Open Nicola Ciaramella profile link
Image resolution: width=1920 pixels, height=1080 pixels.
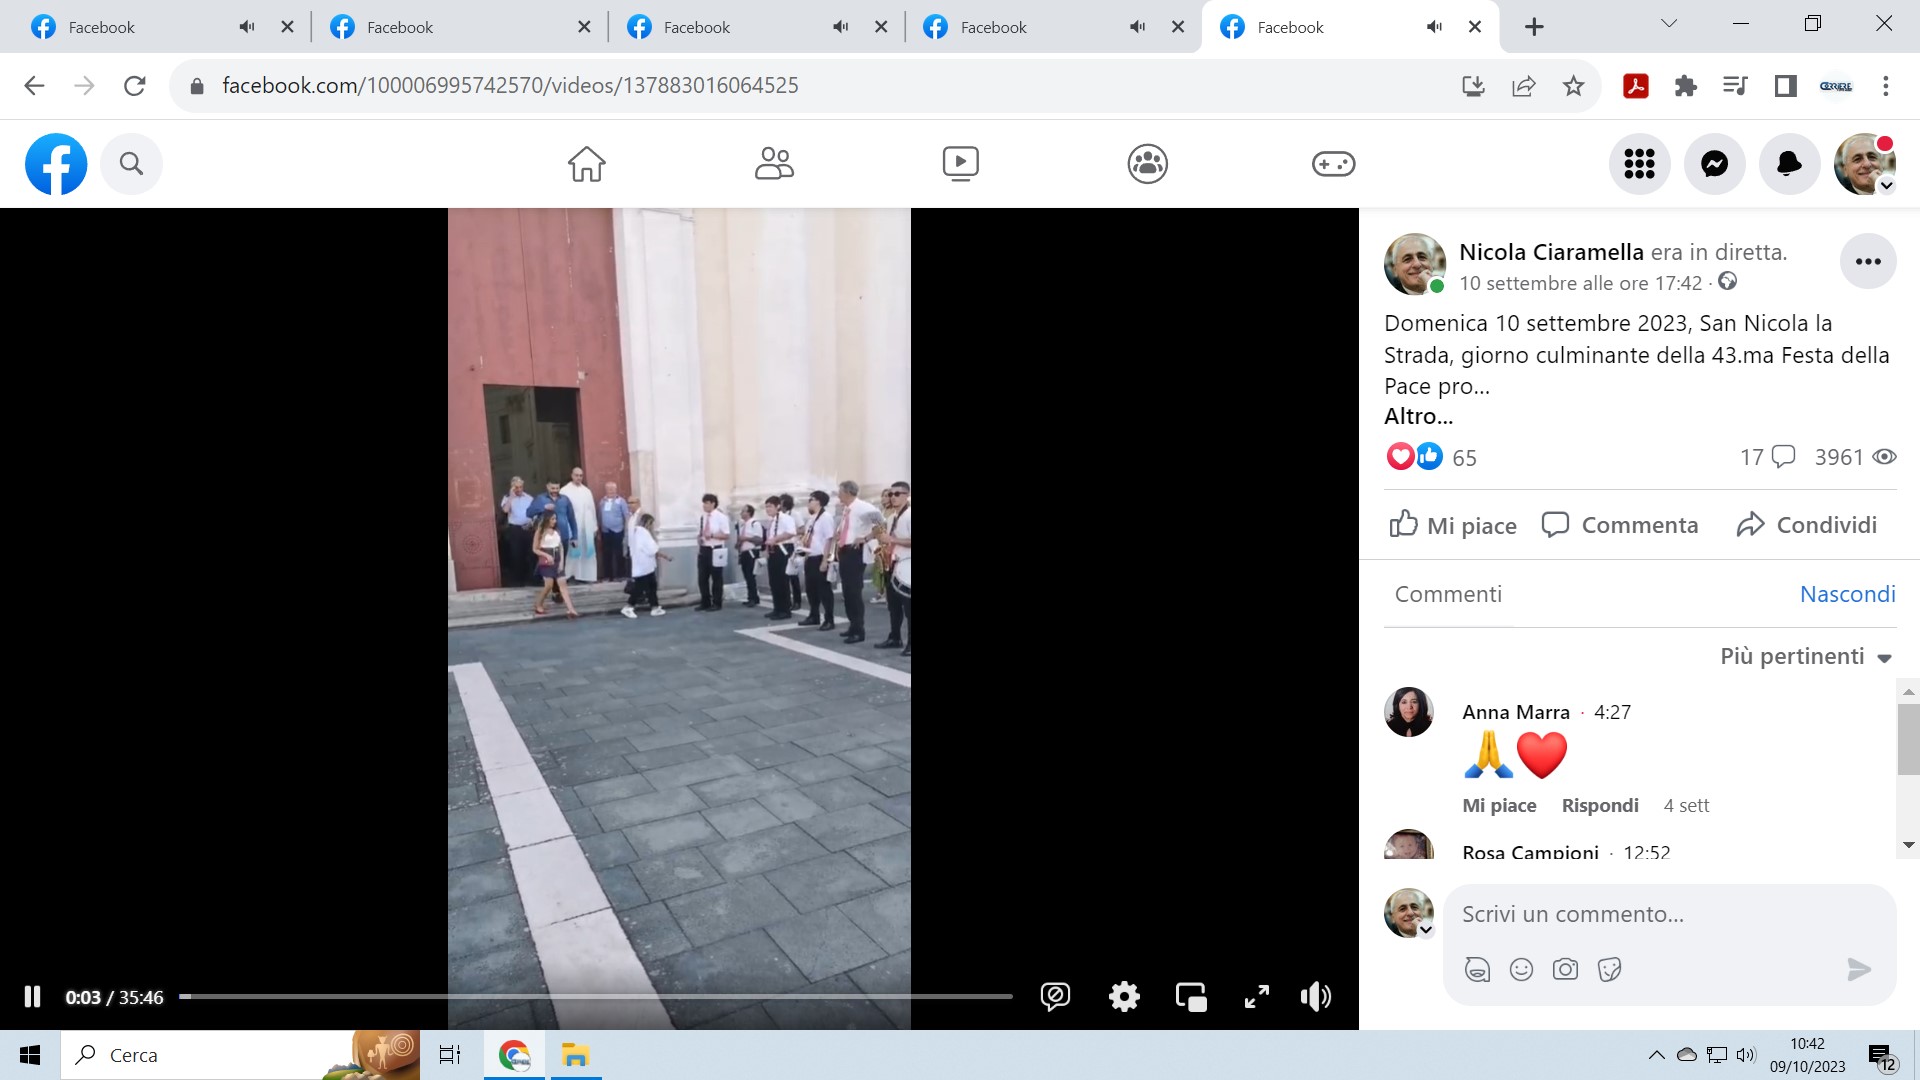1551,252
